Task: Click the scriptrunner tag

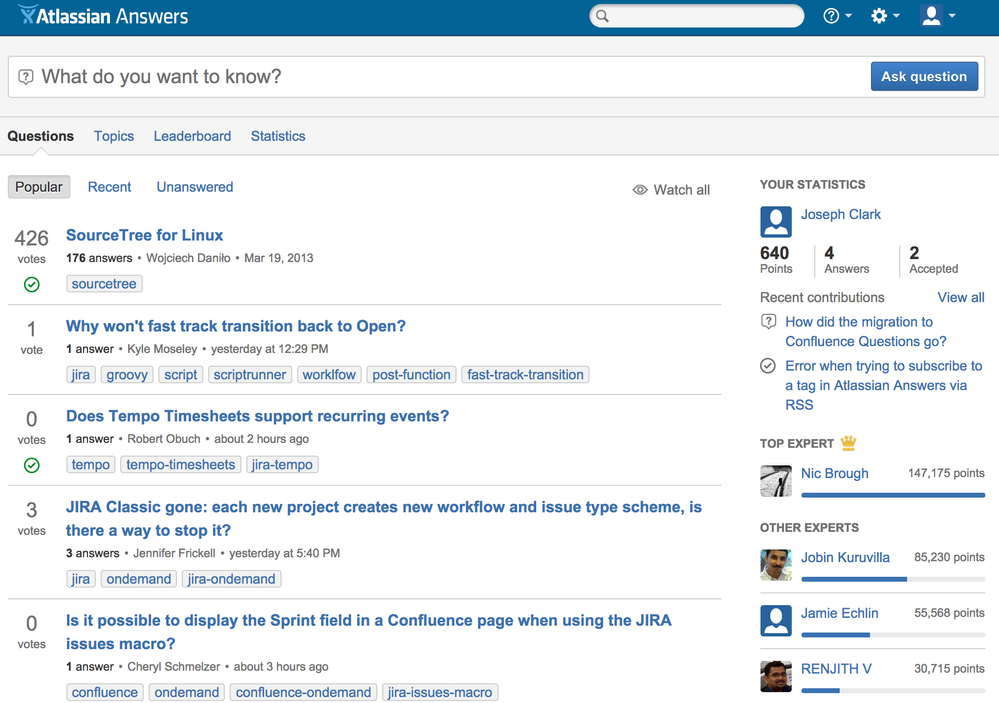Action: click(x=250, y=375)
